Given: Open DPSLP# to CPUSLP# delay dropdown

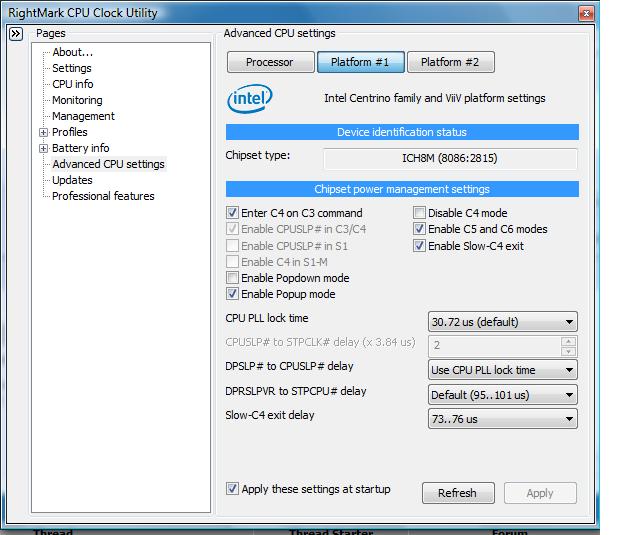Looking at the screenshot, I should point(502,370).
